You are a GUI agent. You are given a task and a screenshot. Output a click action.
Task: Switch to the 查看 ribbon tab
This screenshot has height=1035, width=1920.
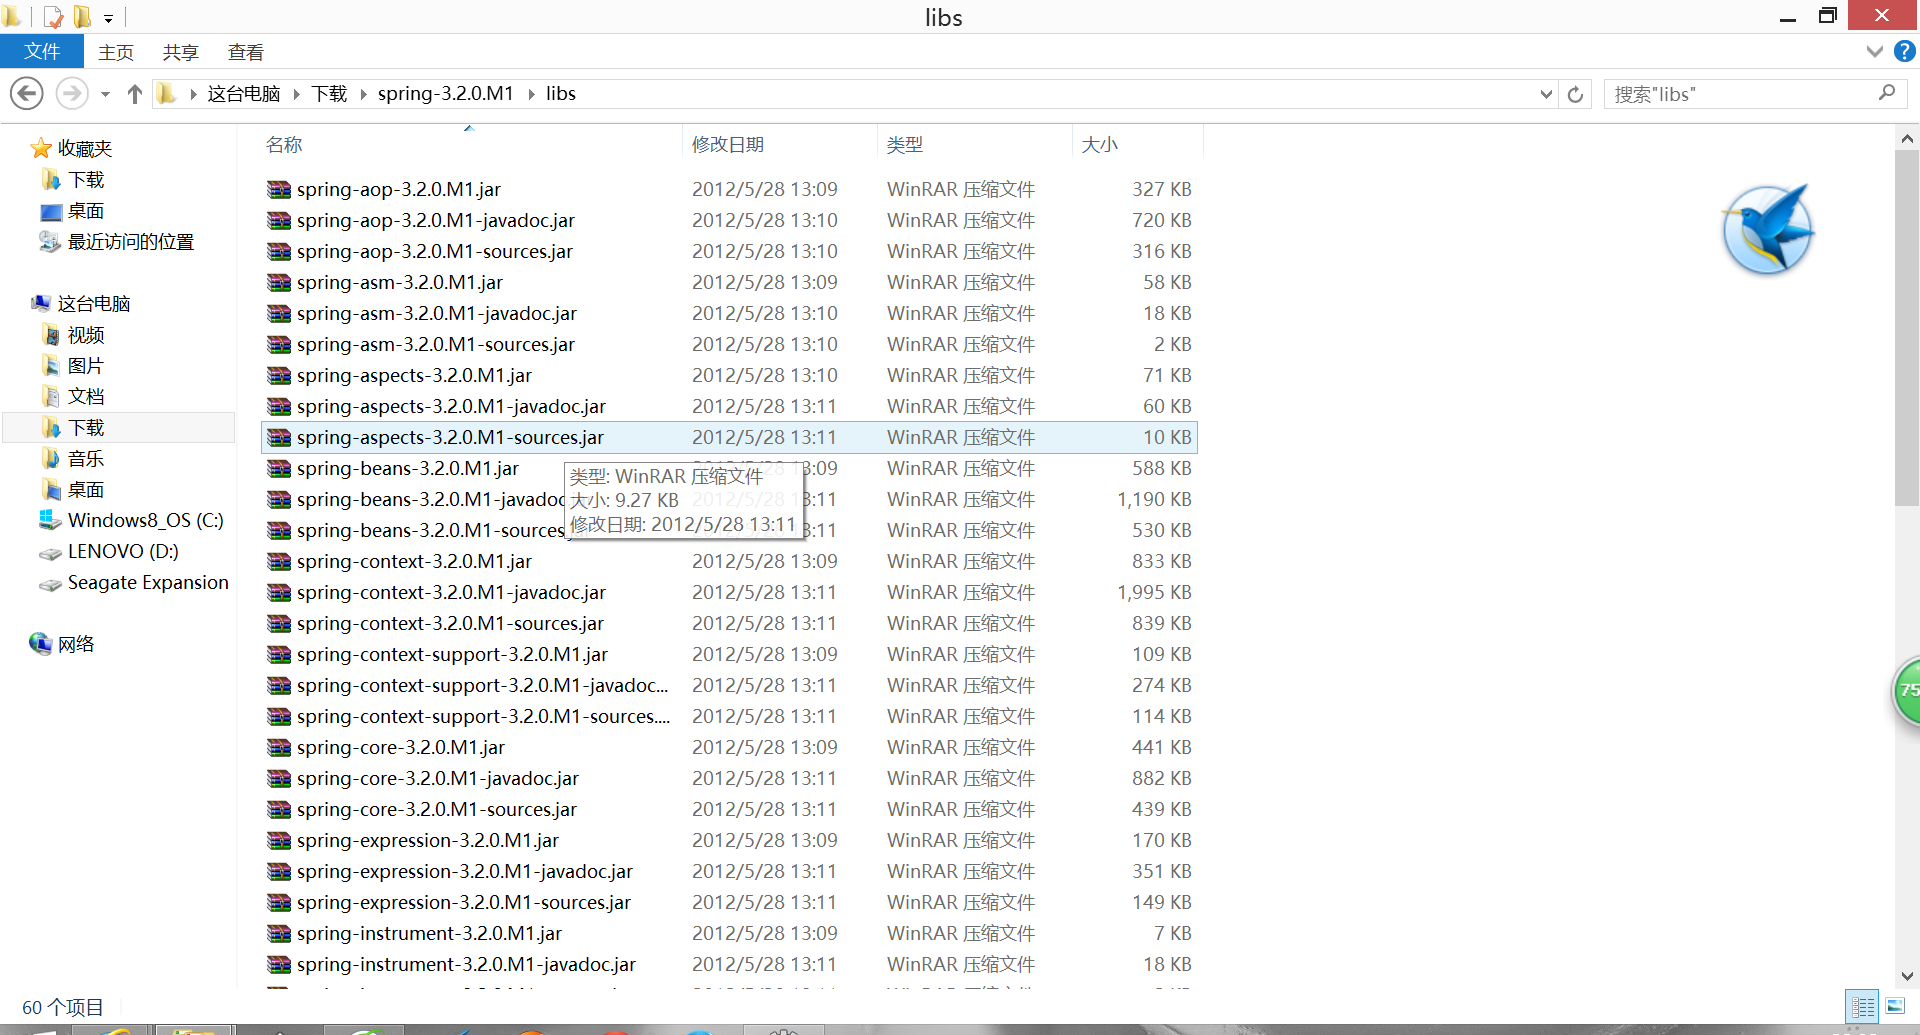[x=246, y=52]
